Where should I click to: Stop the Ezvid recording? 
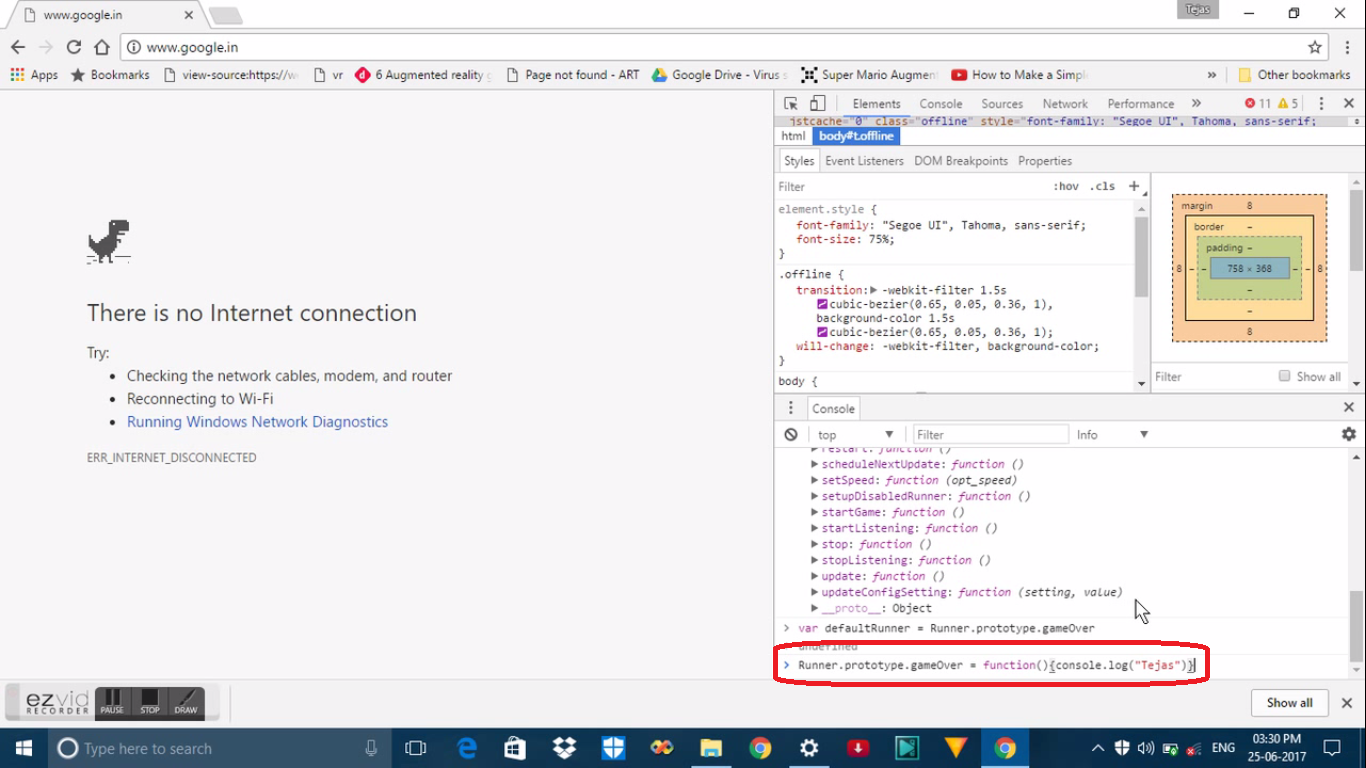150,703
